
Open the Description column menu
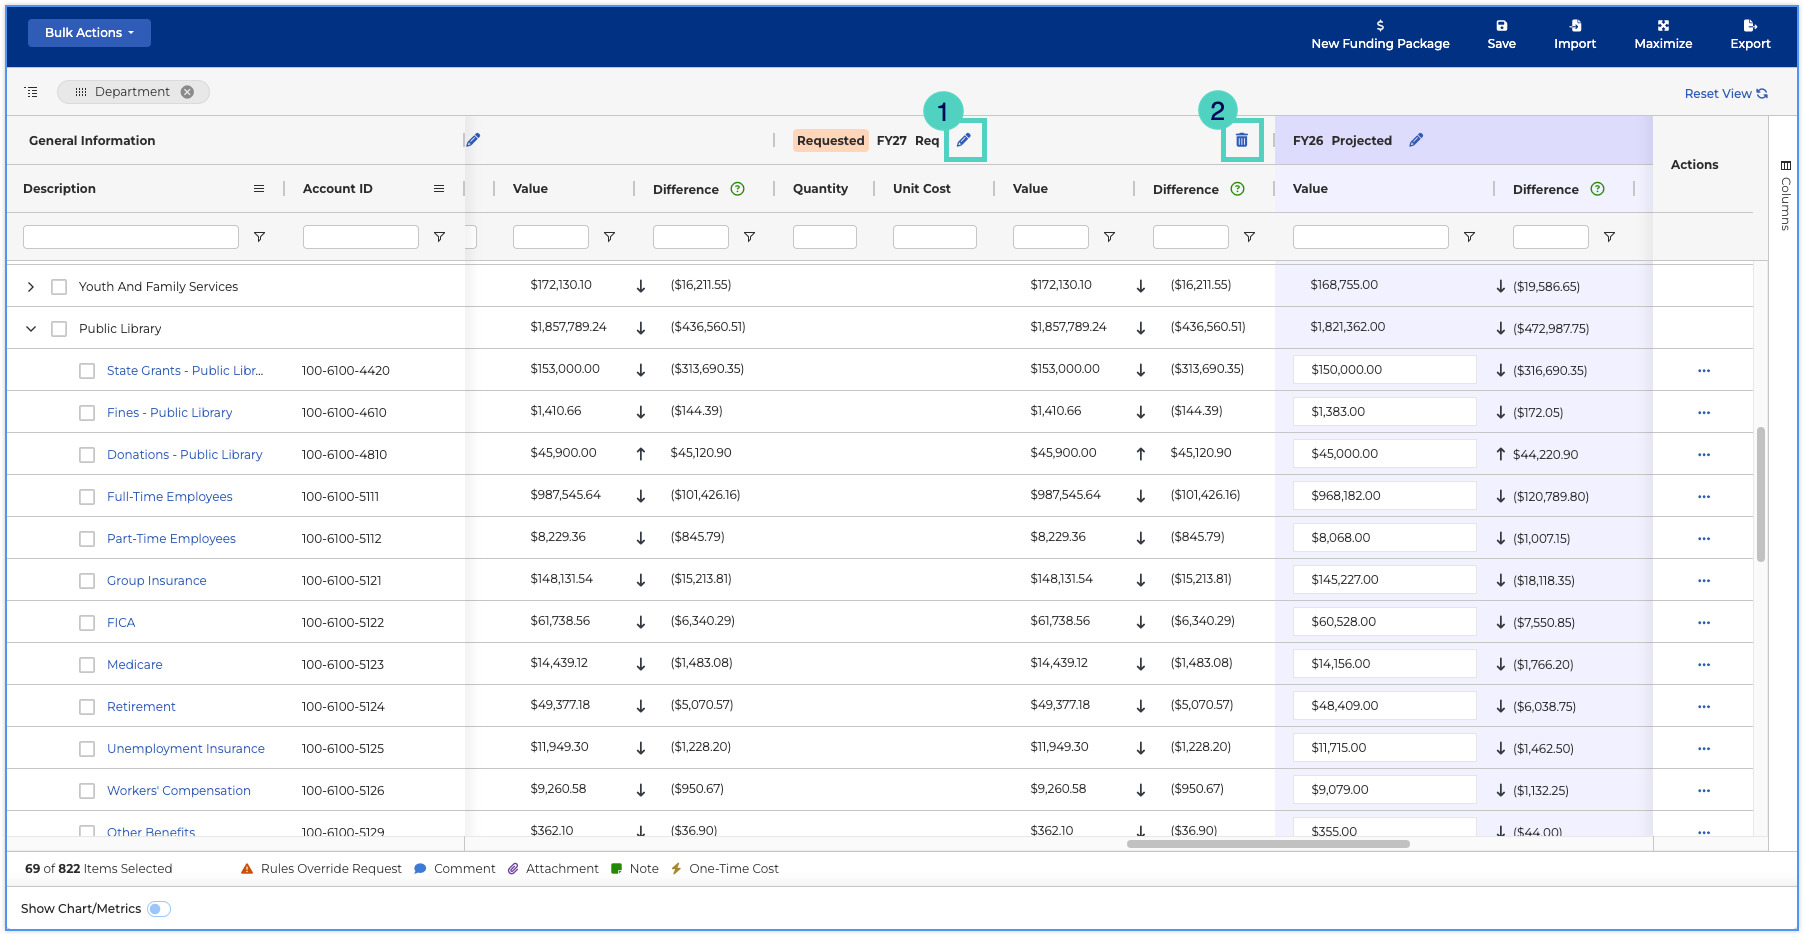coord(259,189)
